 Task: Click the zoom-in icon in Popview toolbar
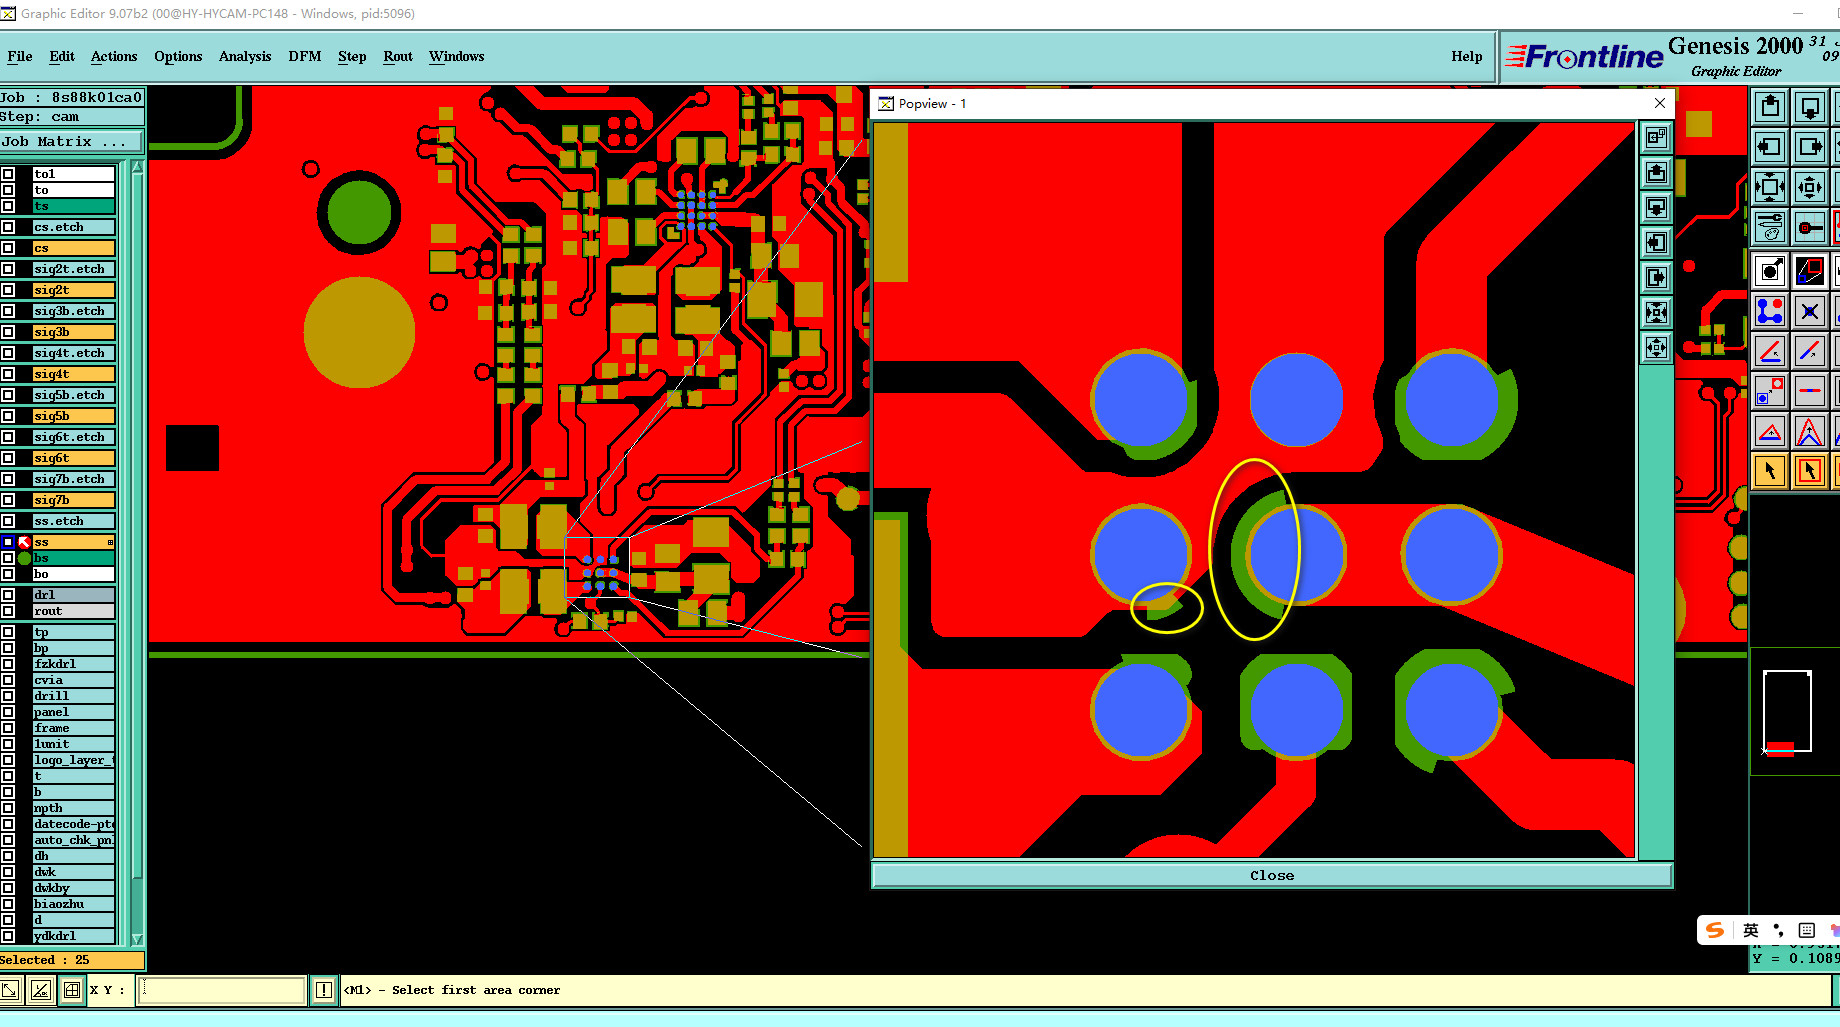pyautogui.click(x=1656, y=312)
